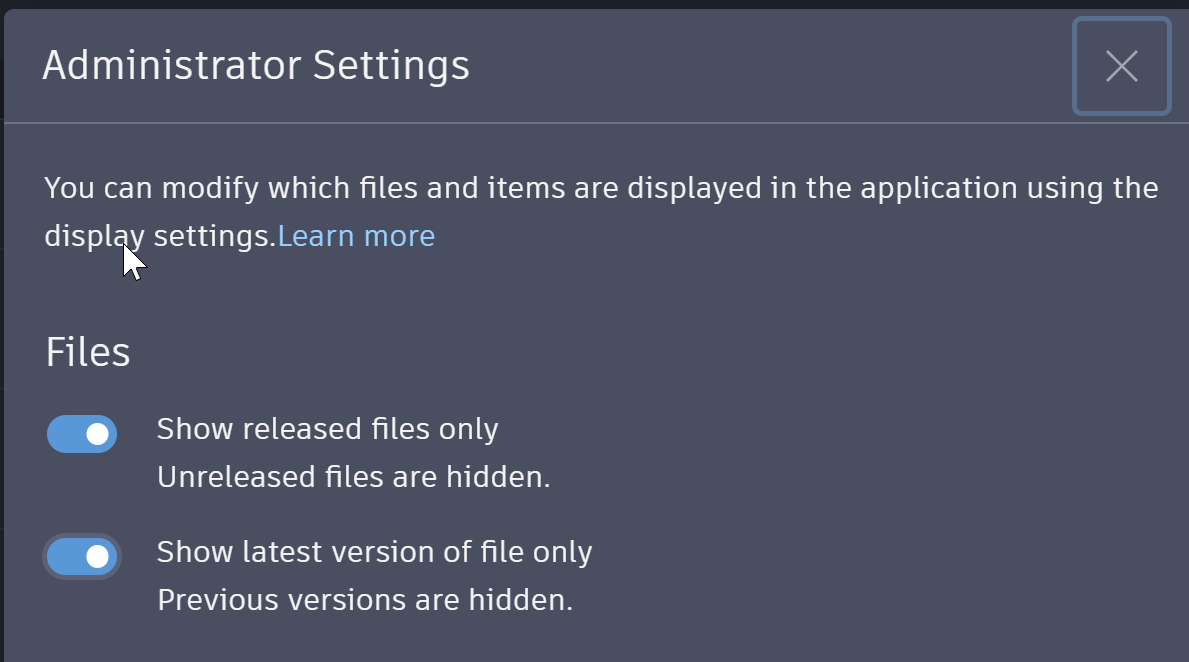Click the outlined box around the close icon
Image resolution: width=1189 pixels, height=662 pixels.
[x=1121, y=67]
